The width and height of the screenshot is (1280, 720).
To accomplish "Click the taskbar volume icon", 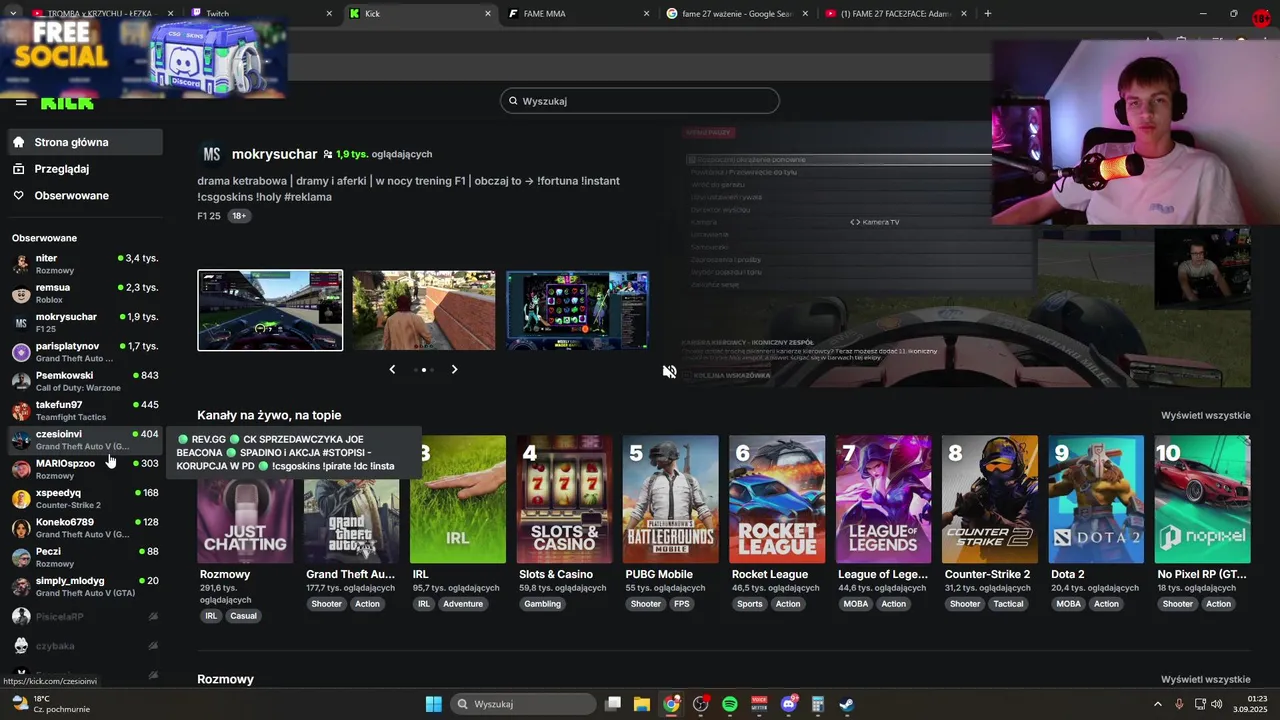I will point(1217,704).
